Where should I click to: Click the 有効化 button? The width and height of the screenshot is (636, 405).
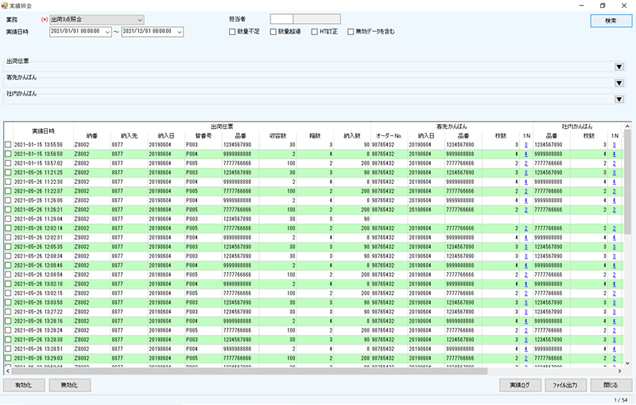point(24,384)
